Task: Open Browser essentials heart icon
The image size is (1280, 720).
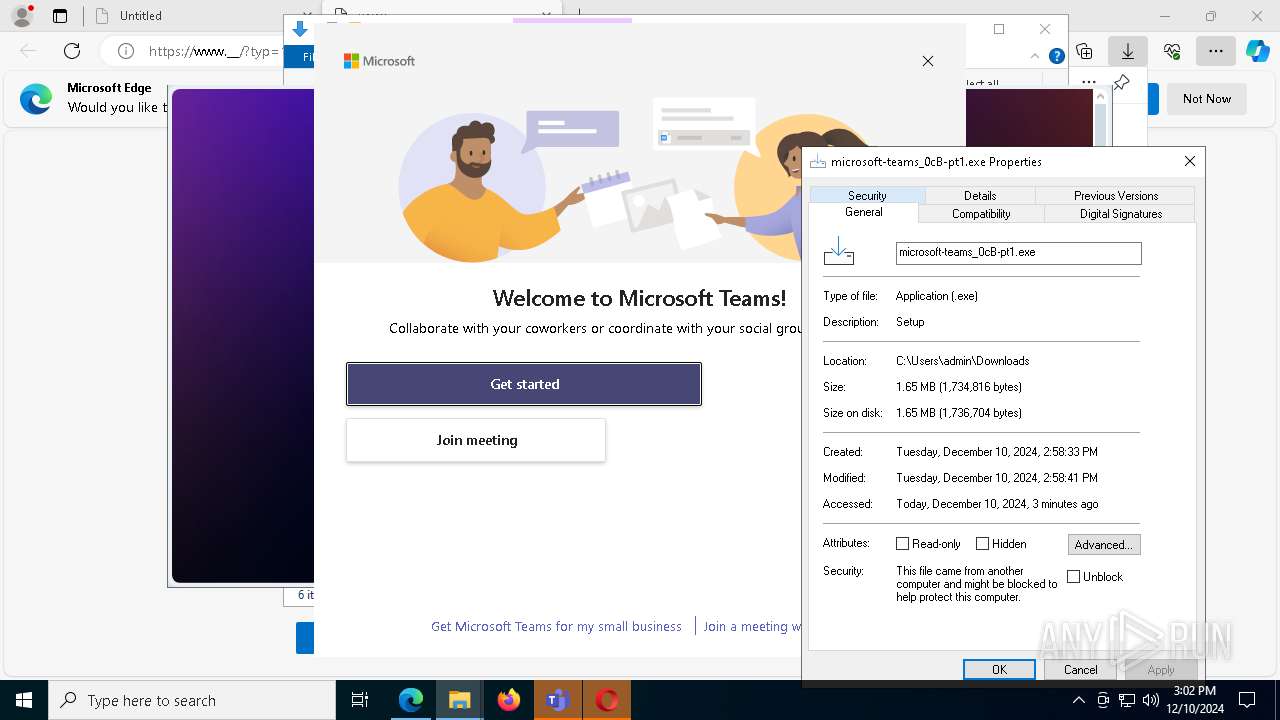Action: [x=1172, y=51]
